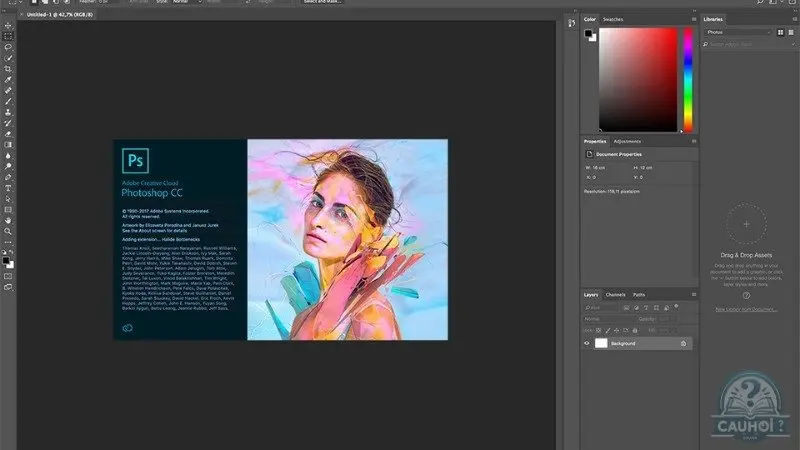Click the hue spectrum slider

[x=688, y=80]
